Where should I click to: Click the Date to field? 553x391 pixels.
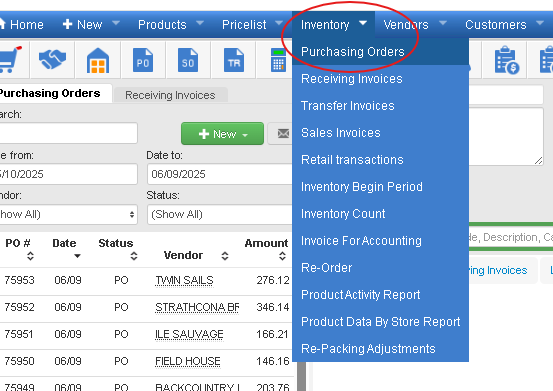coord(219,174)
